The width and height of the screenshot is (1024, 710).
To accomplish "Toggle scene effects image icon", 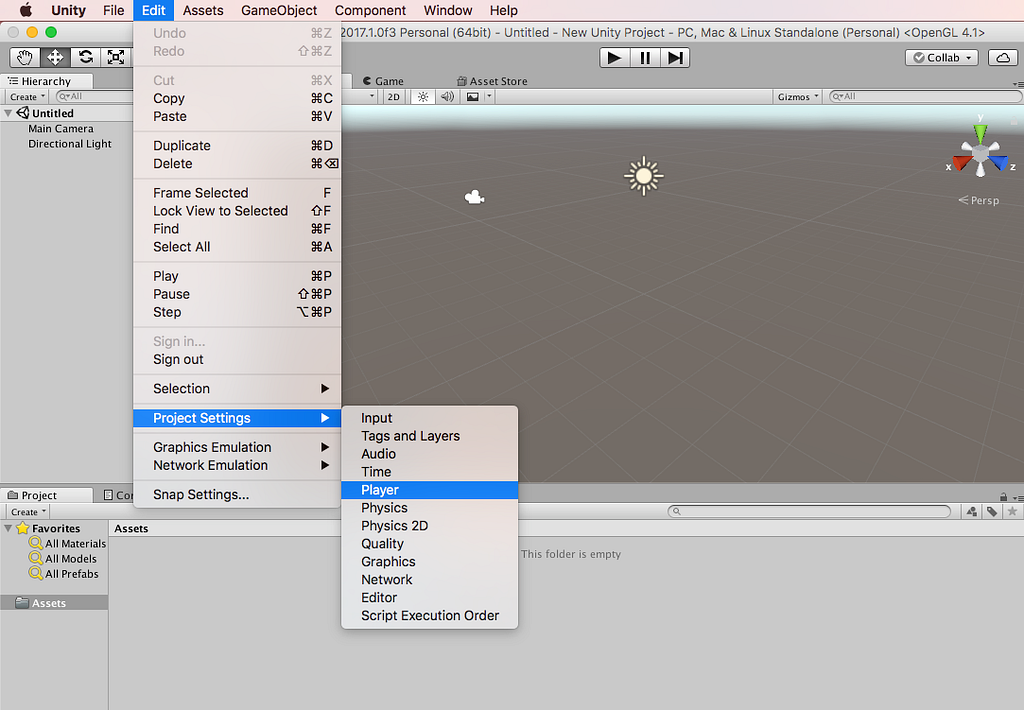I will click(473, 97).
